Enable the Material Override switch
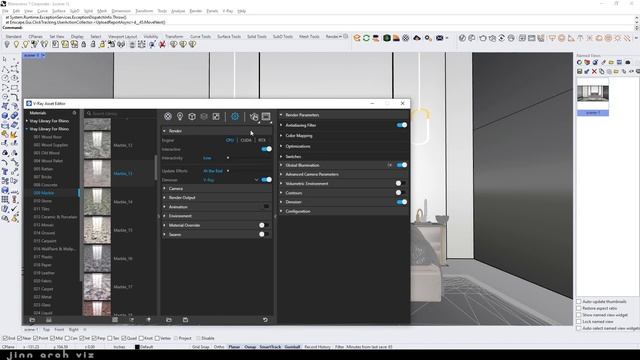640x360 pixels. click(x=264, y=225)
